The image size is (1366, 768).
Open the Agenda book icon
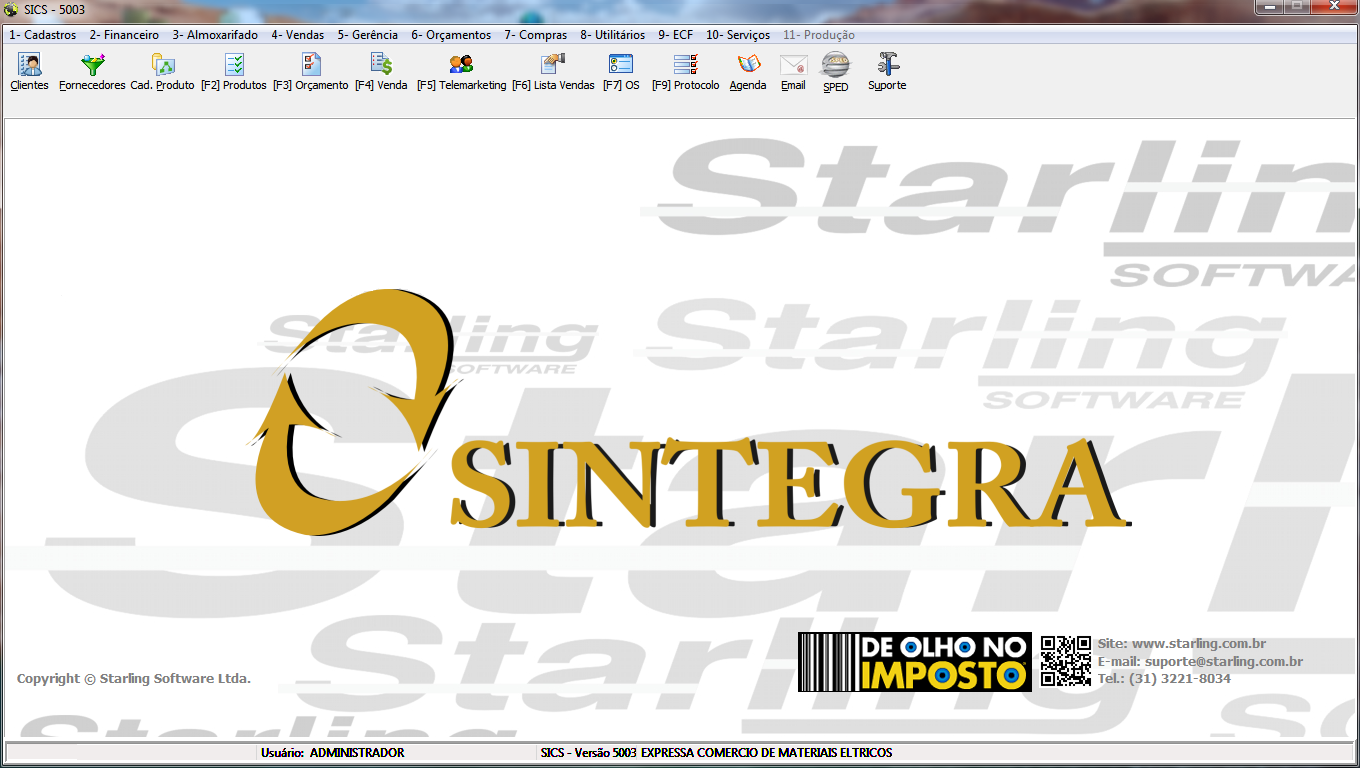pyautogui.click(x=748, y=65)
